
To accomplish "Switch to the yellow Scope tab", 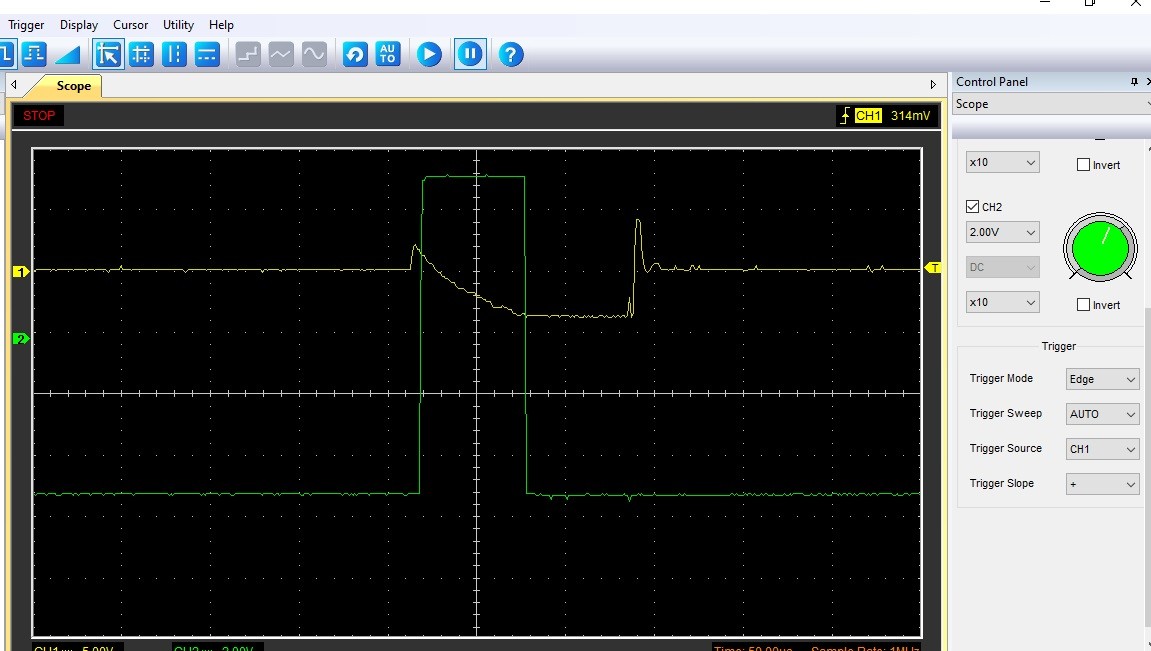I will click(73, 86).
